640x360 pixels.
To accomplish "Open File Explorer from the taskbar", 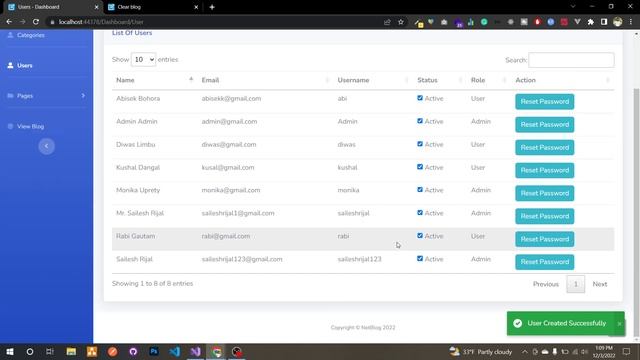I will [x=71, y=351].
